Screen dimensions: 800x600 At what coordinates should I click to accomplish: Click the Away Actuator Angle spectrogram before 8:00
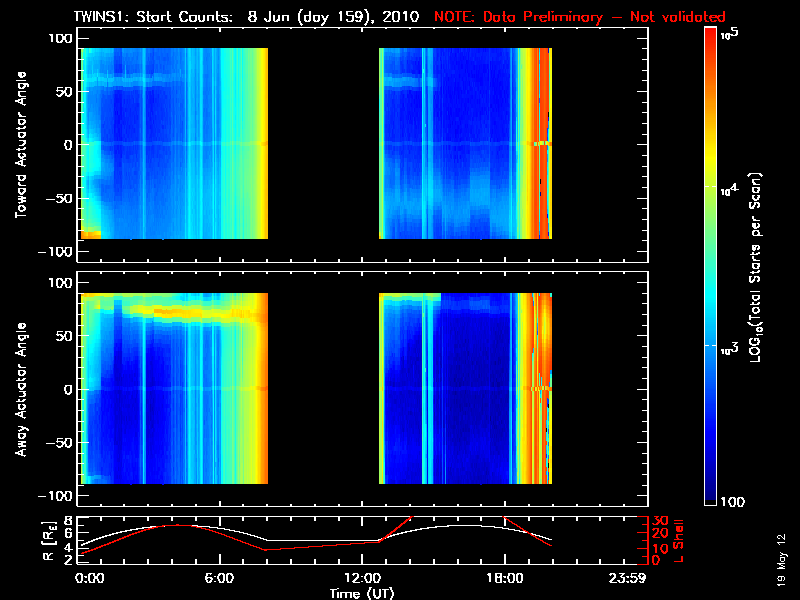click(174, 388)
